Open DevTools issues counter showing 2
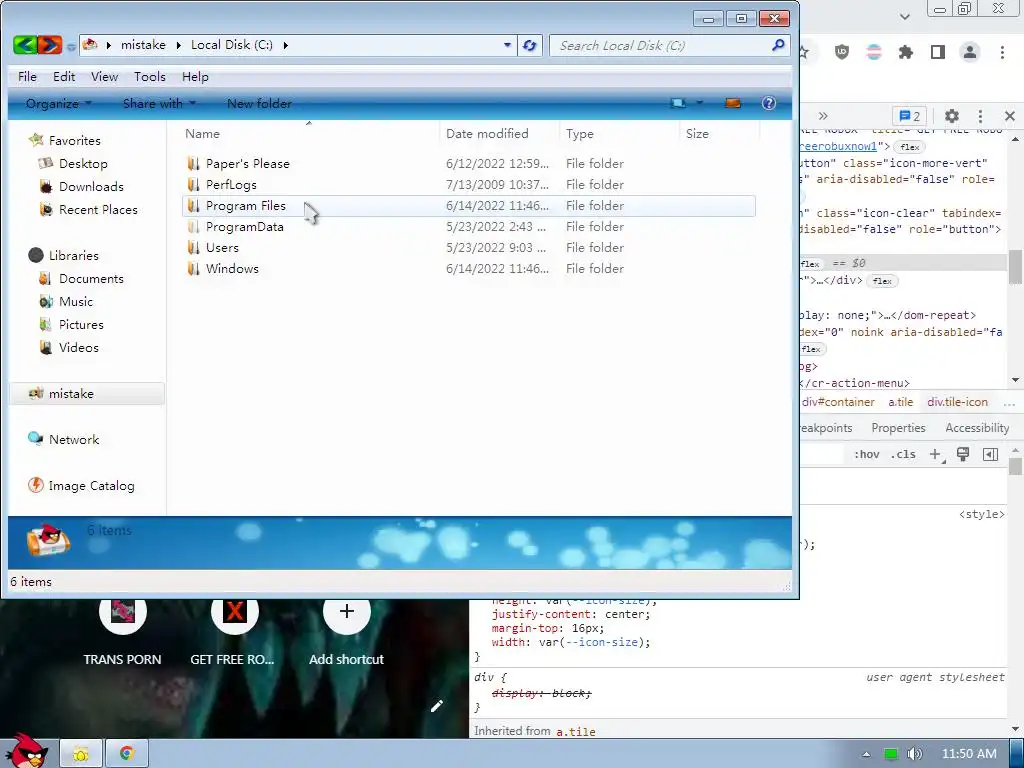 point(909,116)
